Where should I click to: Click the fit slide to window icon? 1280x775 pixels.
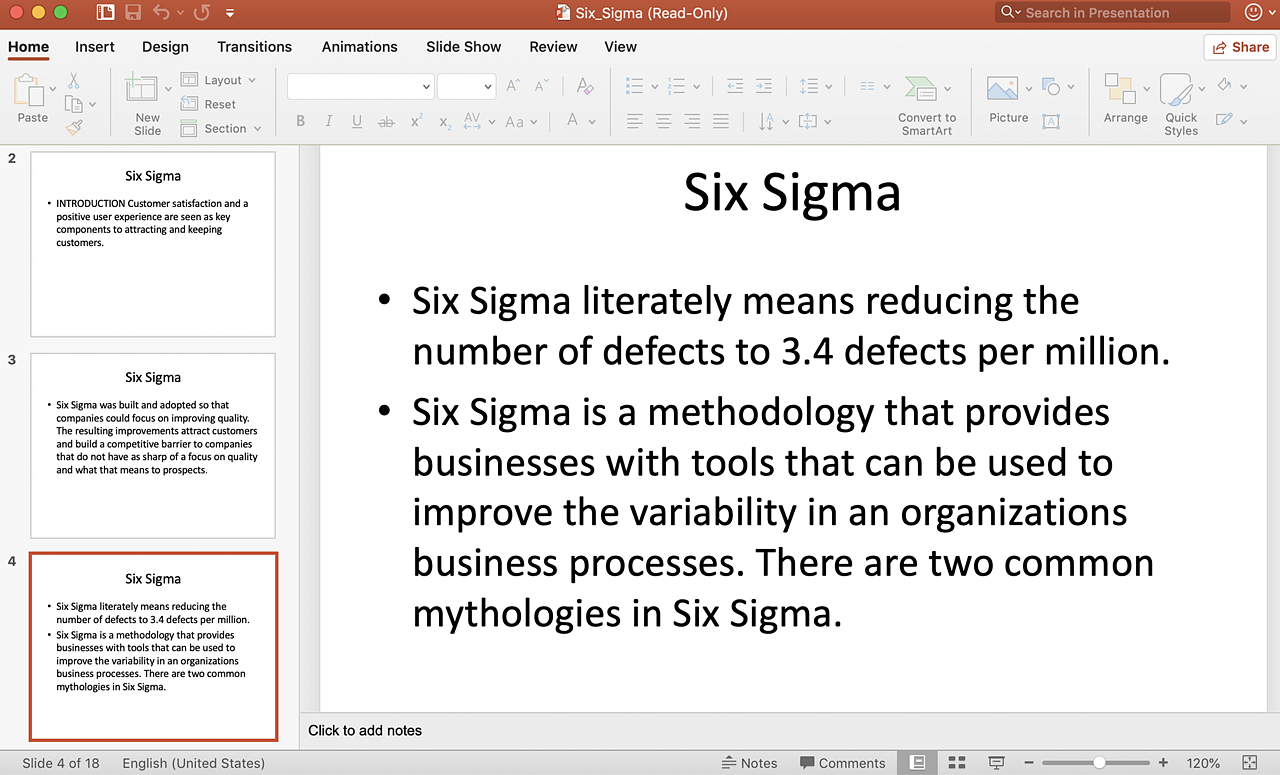coord(1249,763)
